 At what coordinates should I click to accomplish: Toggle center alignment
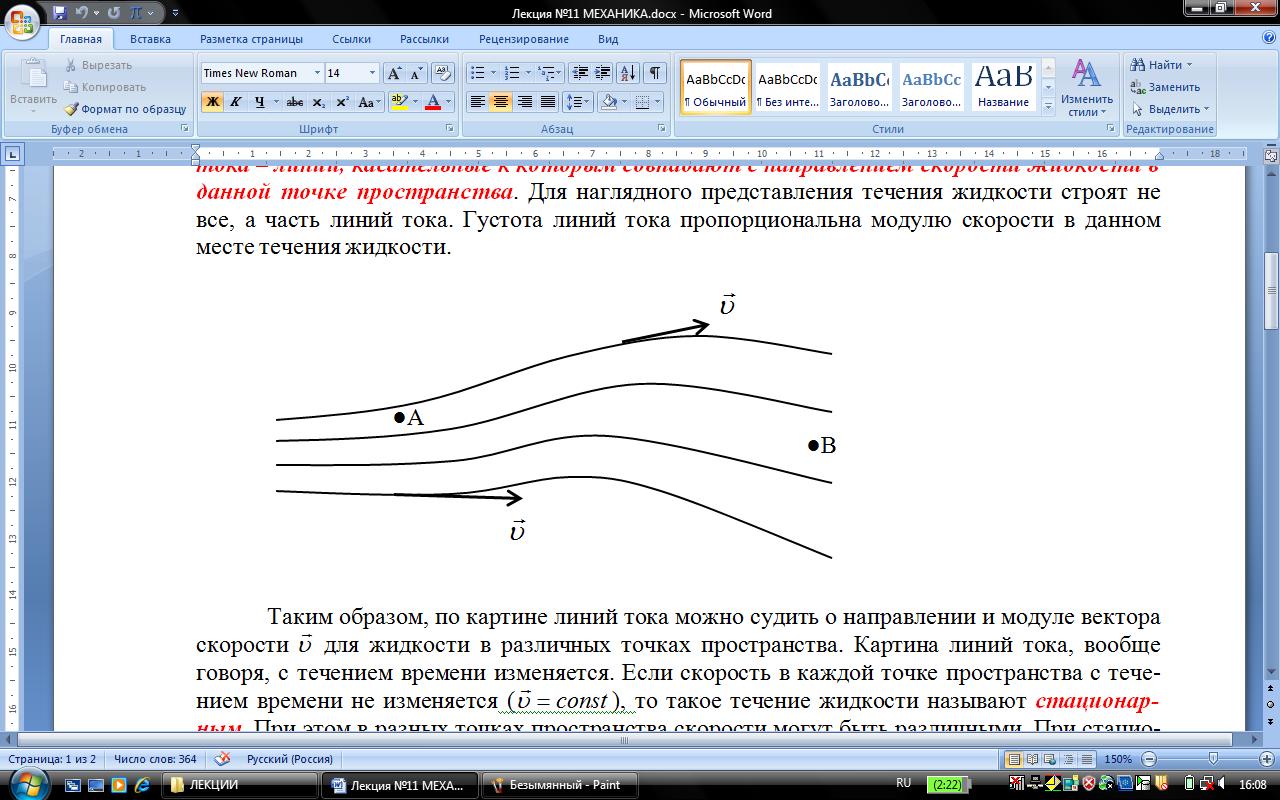[501, 102]
